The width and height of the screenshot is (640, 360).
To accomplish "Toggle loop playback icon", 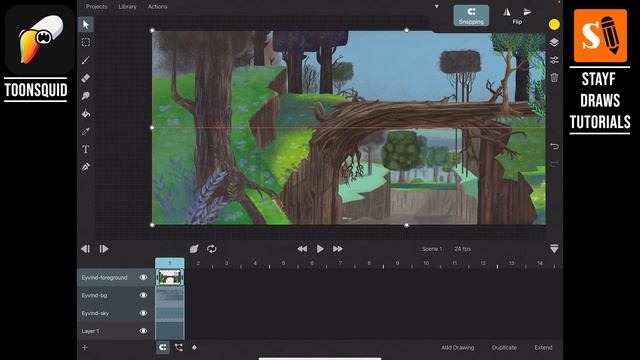I will click(x=211, y=249).
